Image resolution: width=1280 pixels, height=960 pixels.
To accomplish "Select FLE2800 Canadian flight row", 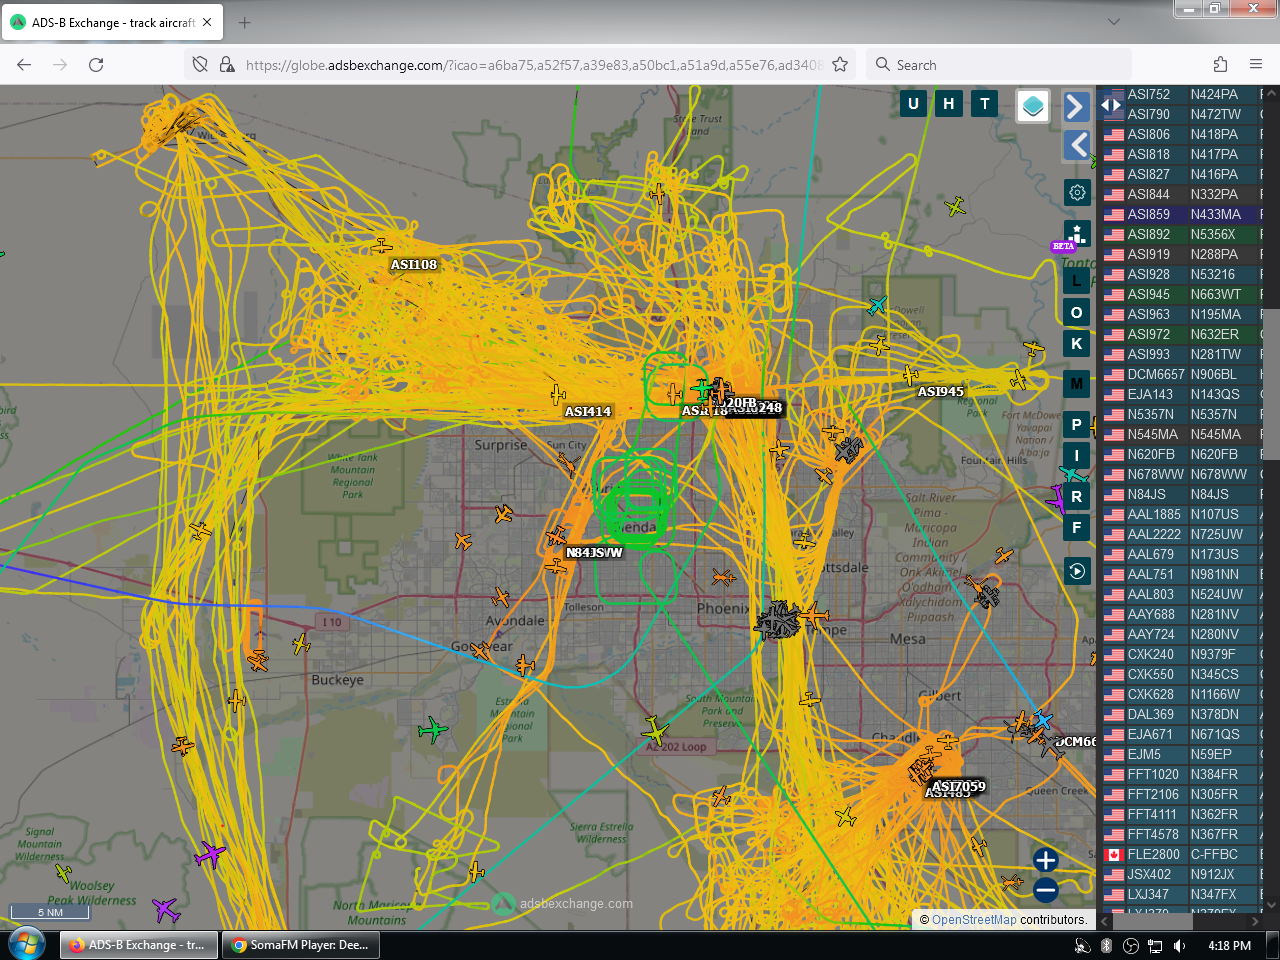I will pyautogui.click(x=1183, y=854).
